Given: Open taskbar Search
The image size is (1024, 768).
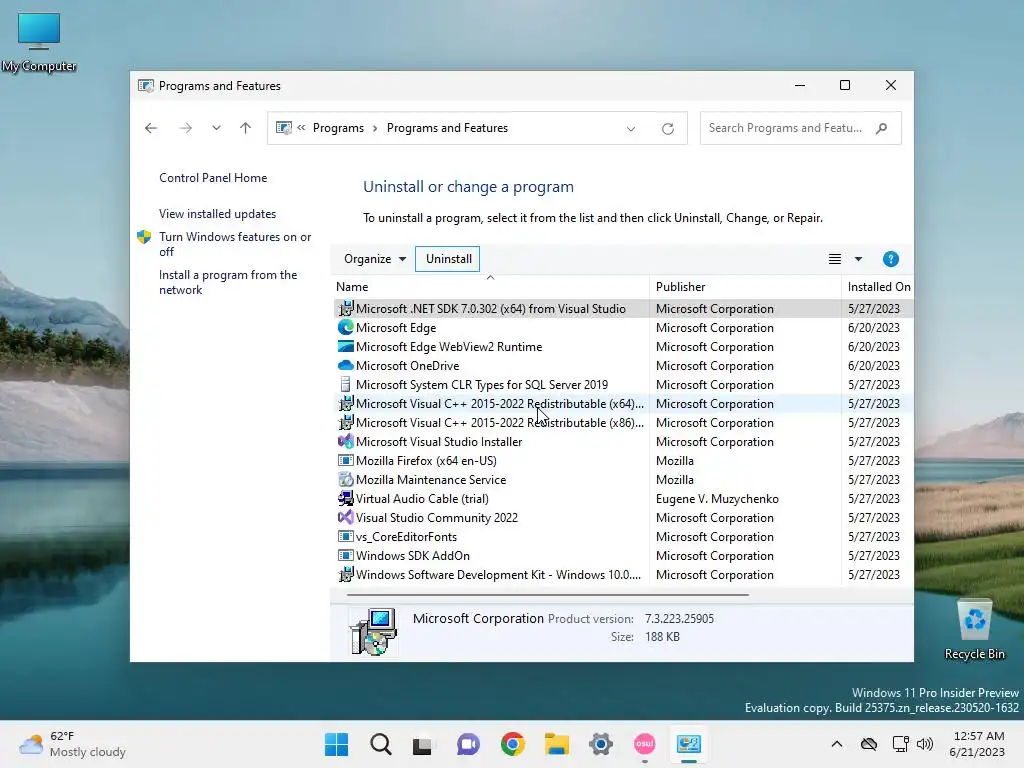Looking at the screenshot, I should tap(380, 744).
